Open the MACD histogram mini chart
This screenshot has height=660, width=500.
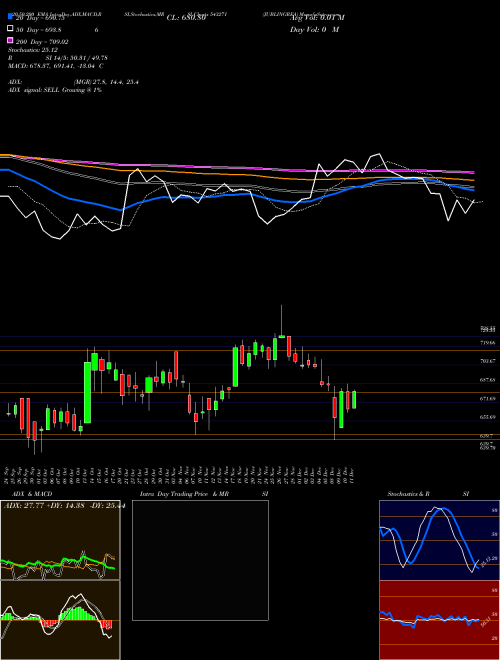[x=60, y=620]
